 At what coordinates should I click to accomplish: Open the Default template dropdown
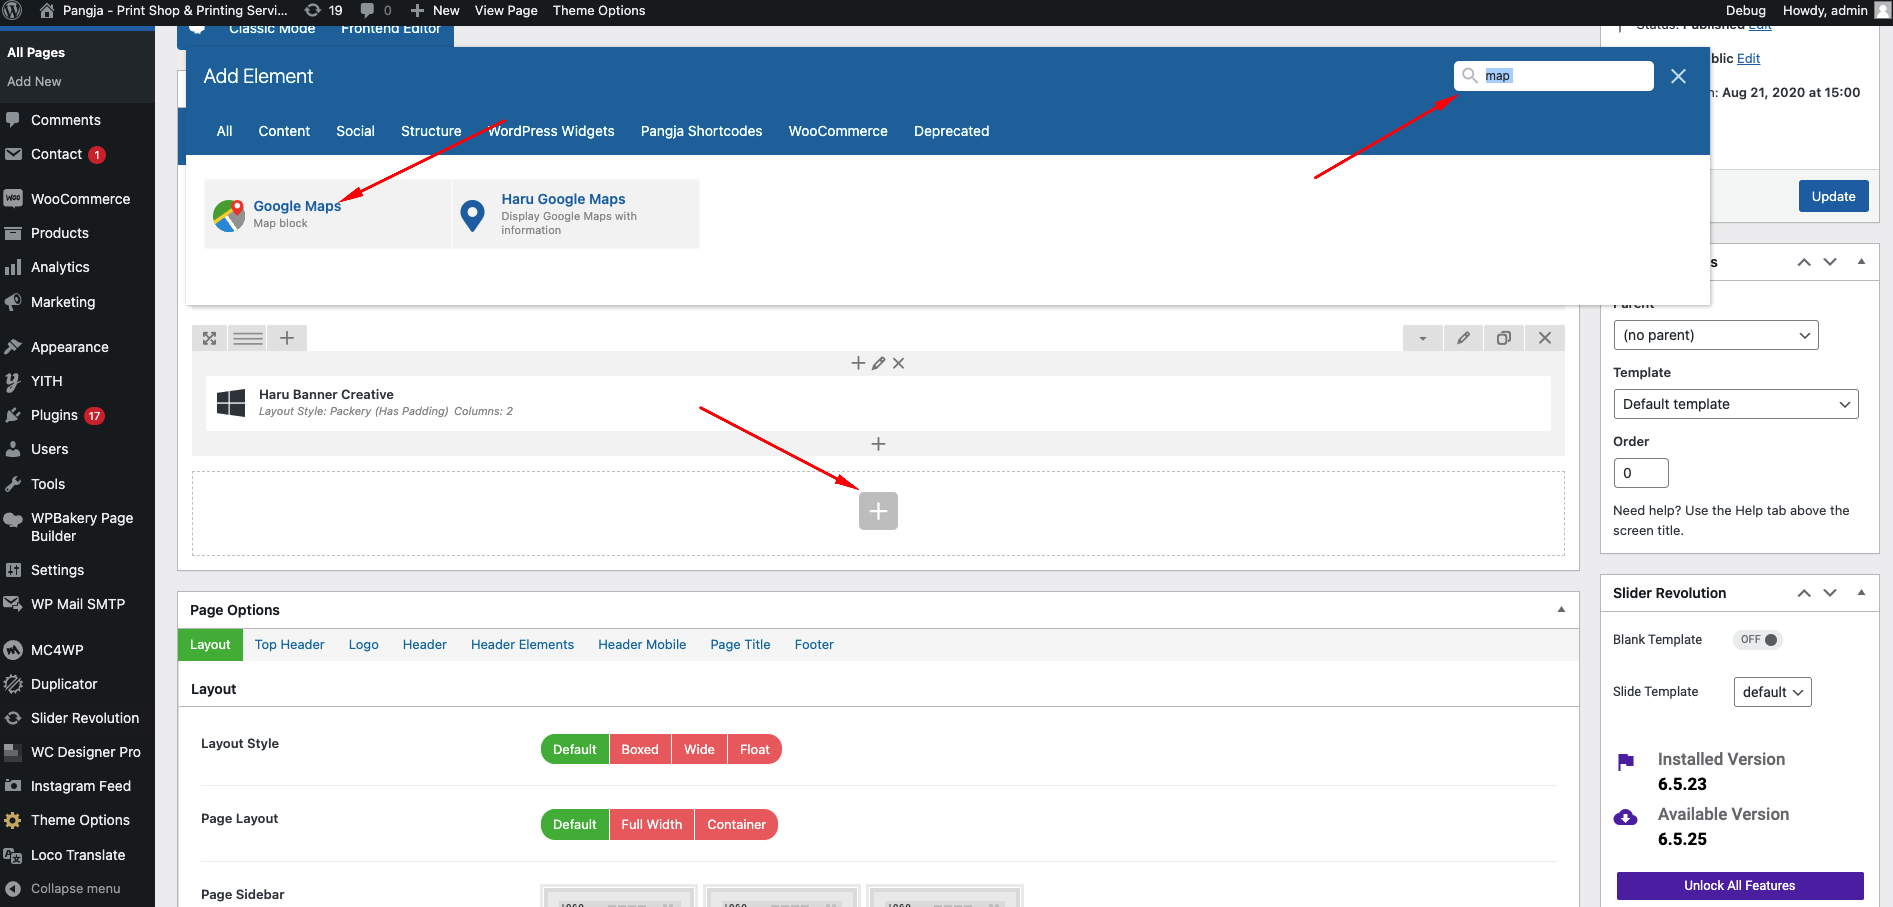click(1736, 404)
